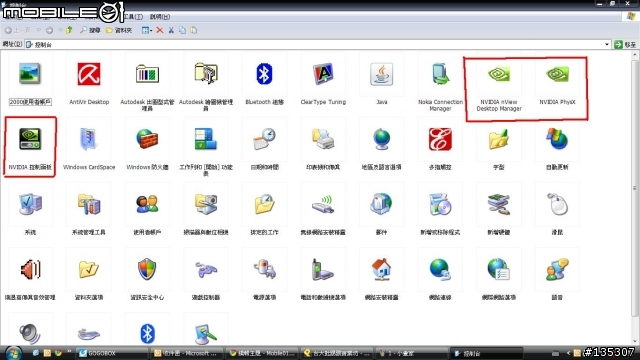Expand the address bar dropdown arrow
Viewport: 640px width, 360px height.
point(607,44)
